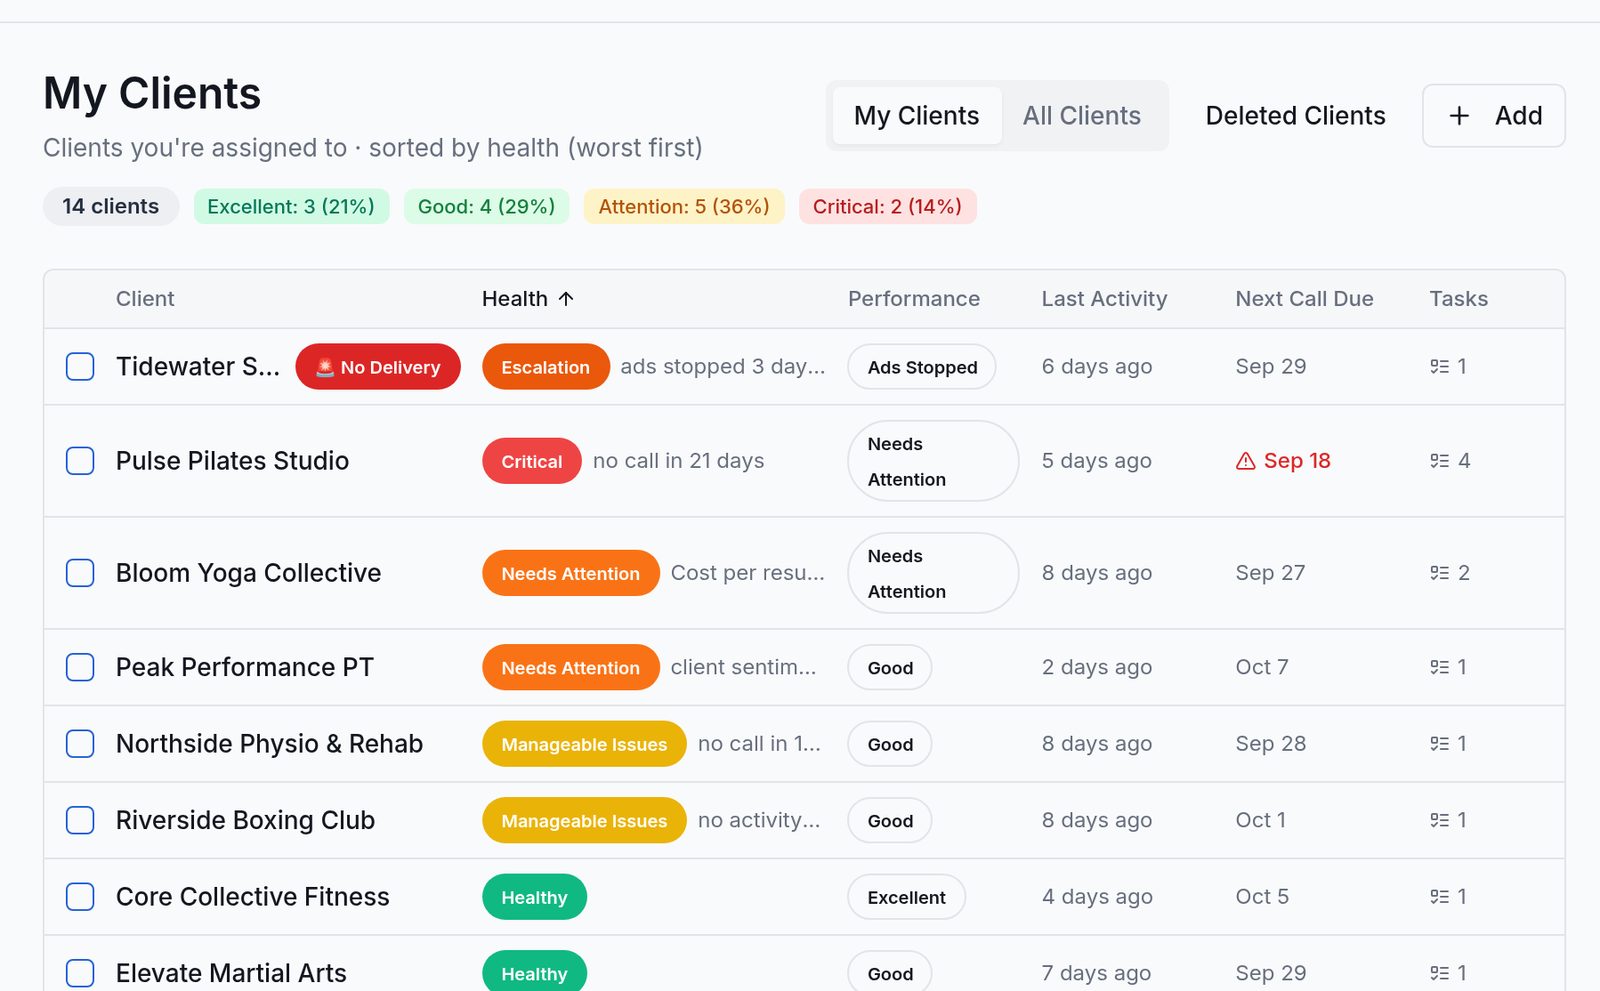Viewport: 1600px width, 991px height.
Task: Click the Client column header
Action: [x=145, y=299]
